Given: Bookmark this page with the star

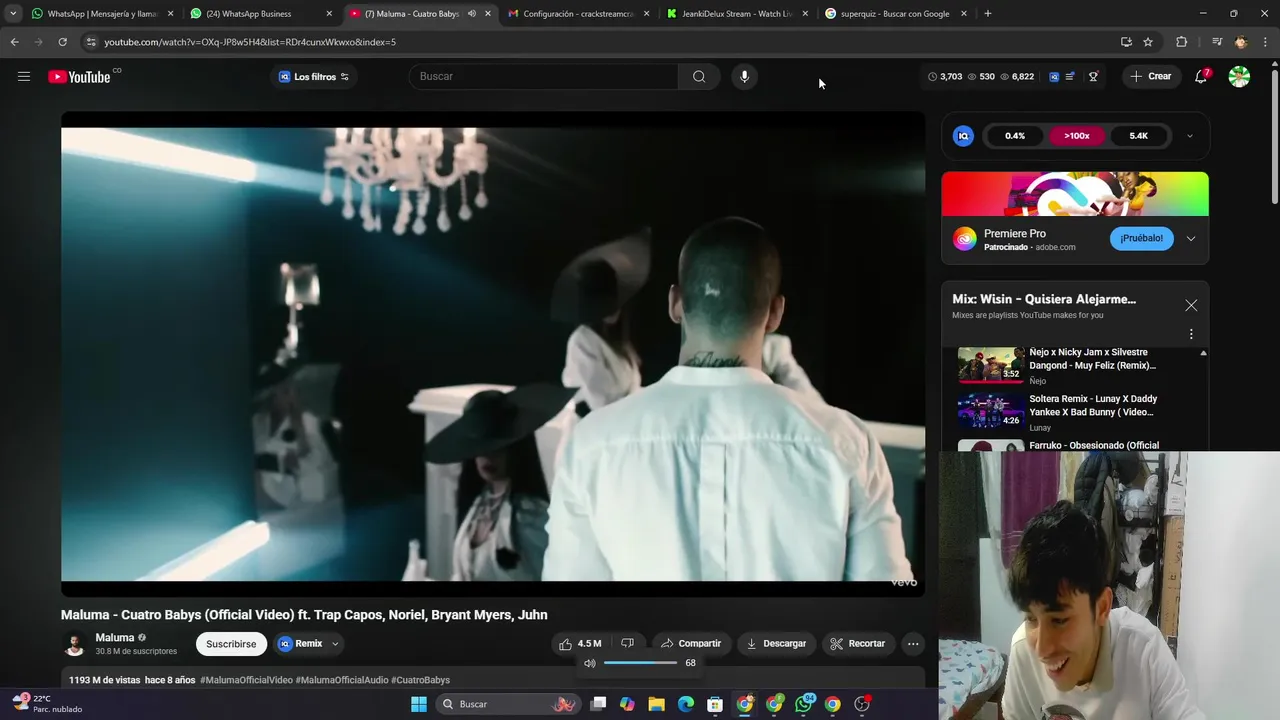Looking at the screenshot, I should (1148, 42).
